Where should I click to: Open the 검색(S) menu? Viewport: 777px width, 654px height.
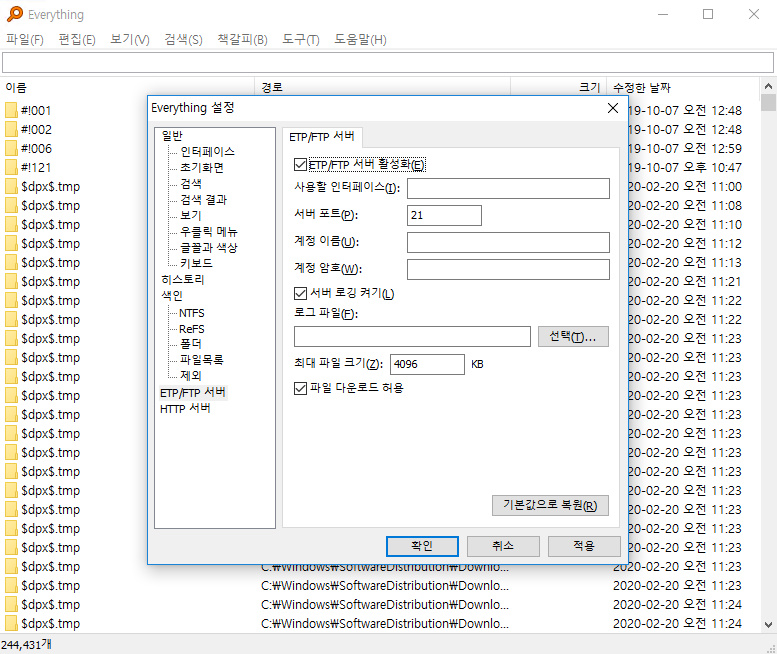[183, 39]
